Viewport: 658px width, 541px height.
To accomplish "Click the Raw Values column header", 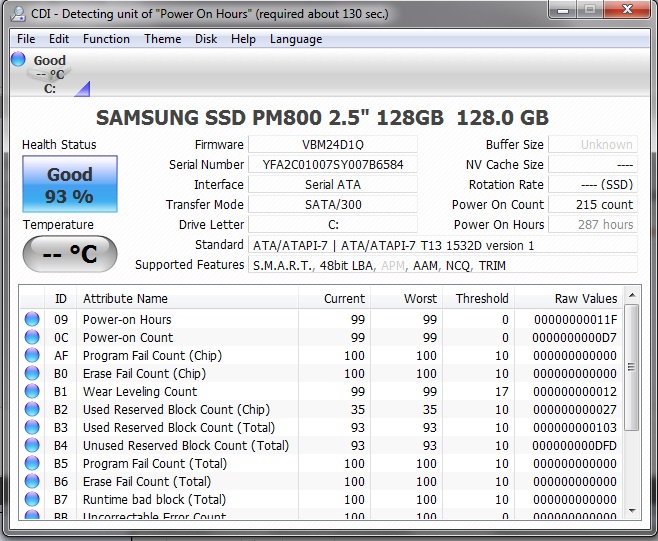I will point(569,298).
